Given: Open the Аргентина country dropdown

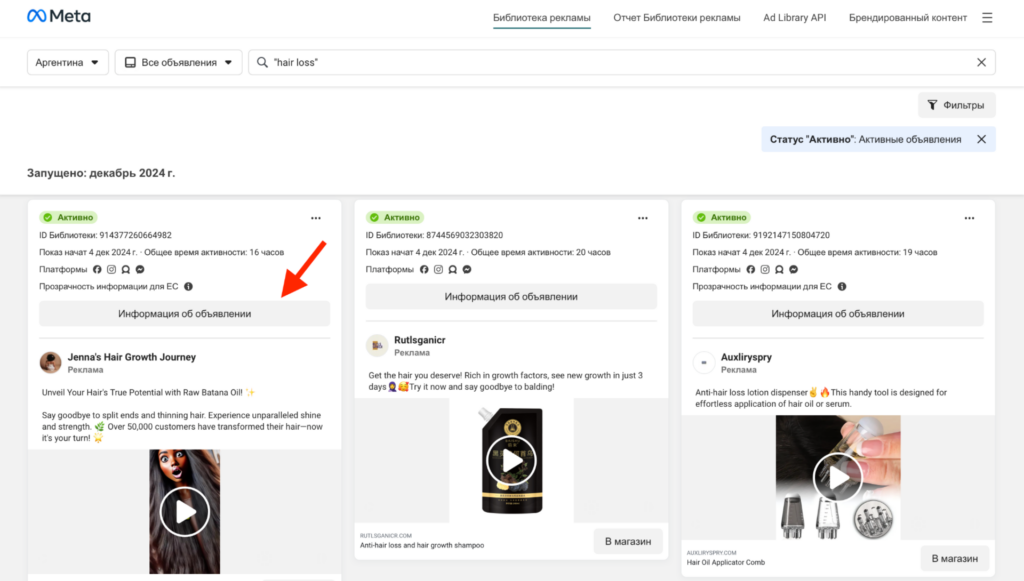Looking at the screenshot, I should coord(67,62).
